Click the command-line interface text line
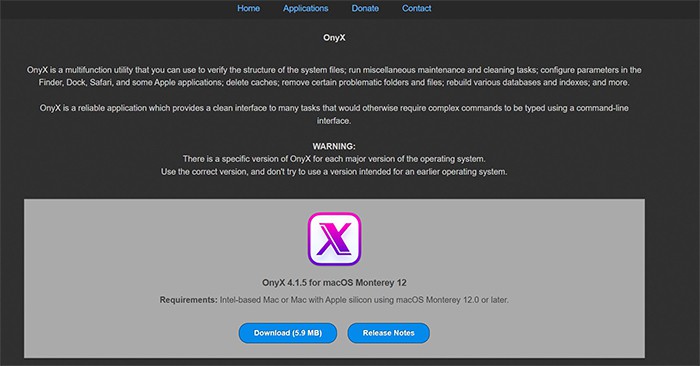Screen dimensions: 700x366 (x=334, y=121)
